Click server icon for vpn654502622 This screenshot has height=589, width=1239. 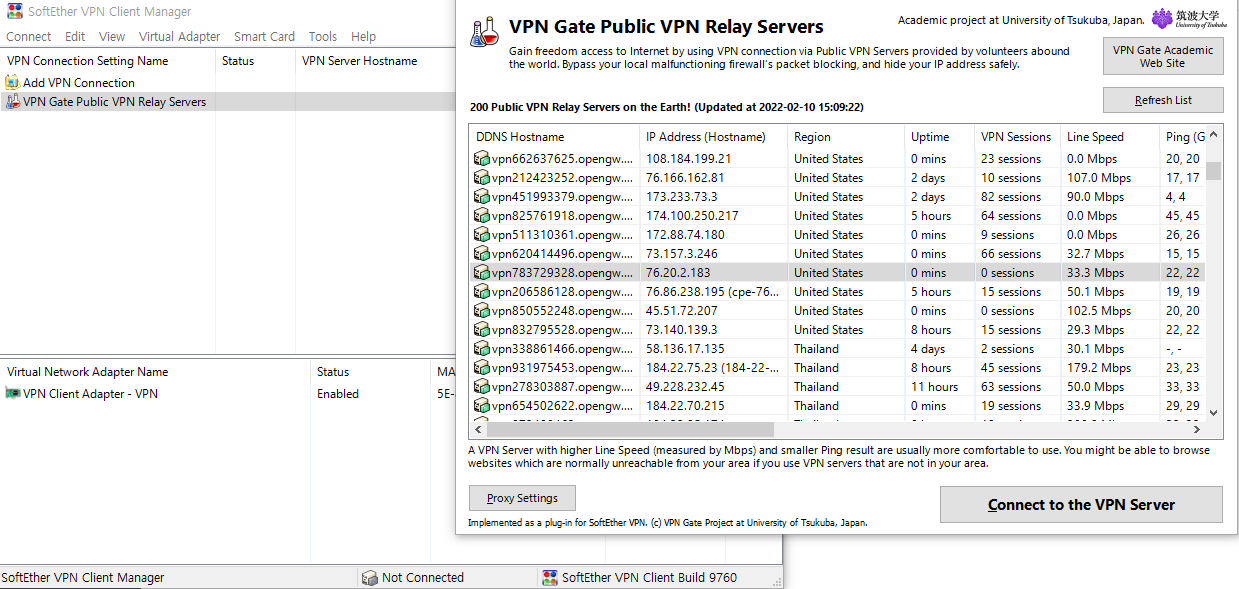coord(482,406)
